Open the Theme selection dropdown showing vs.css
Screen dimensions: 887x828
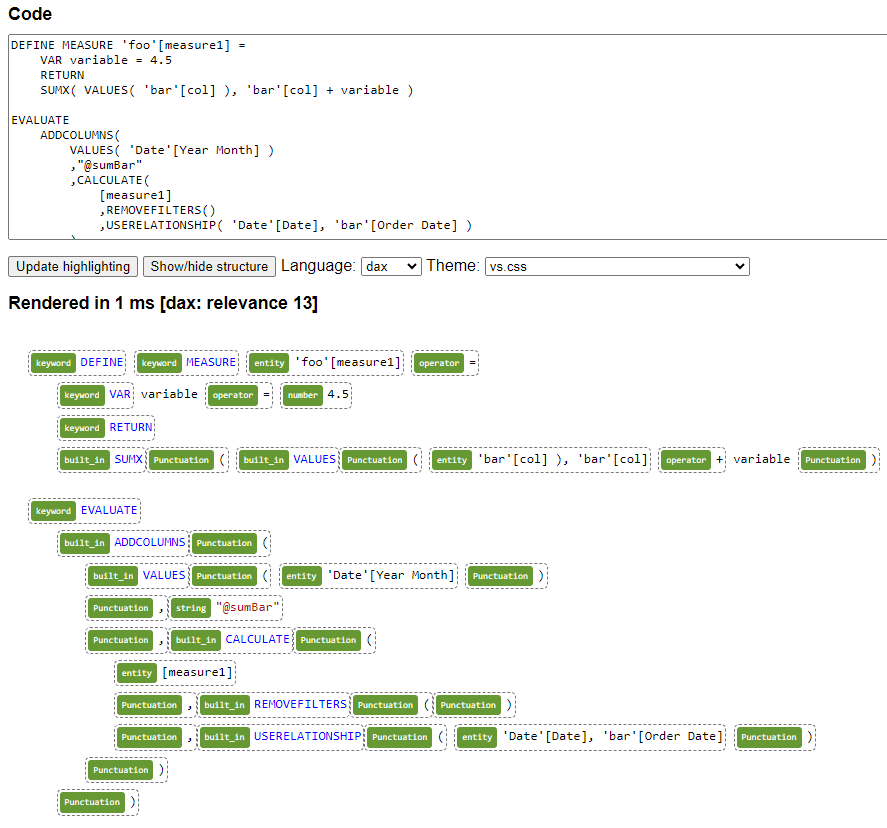617,266
